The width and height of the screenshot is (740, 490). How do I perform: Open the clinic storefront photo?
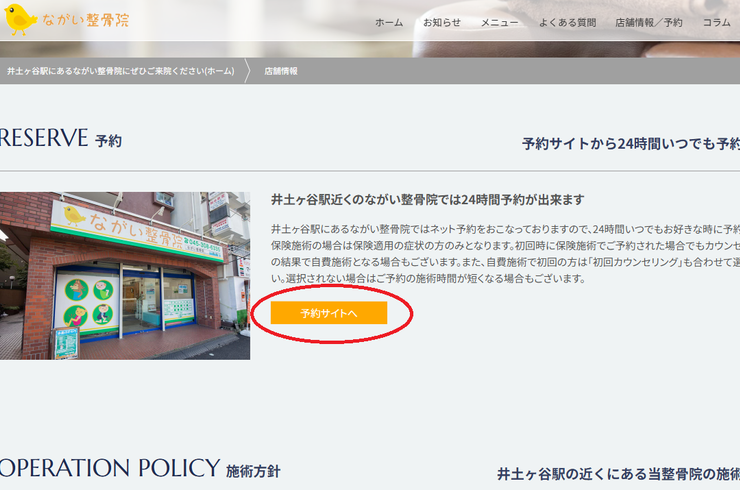click(125, 275)
